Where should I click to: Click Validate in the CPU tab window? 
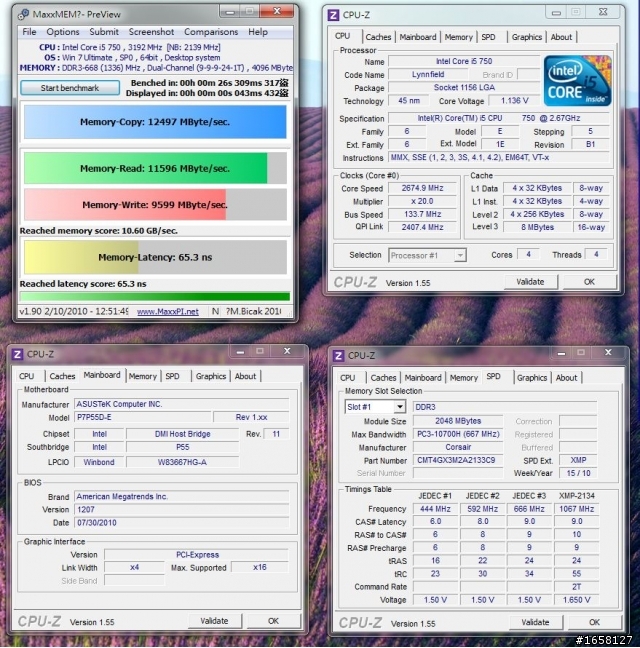click(x=530, y=282)
